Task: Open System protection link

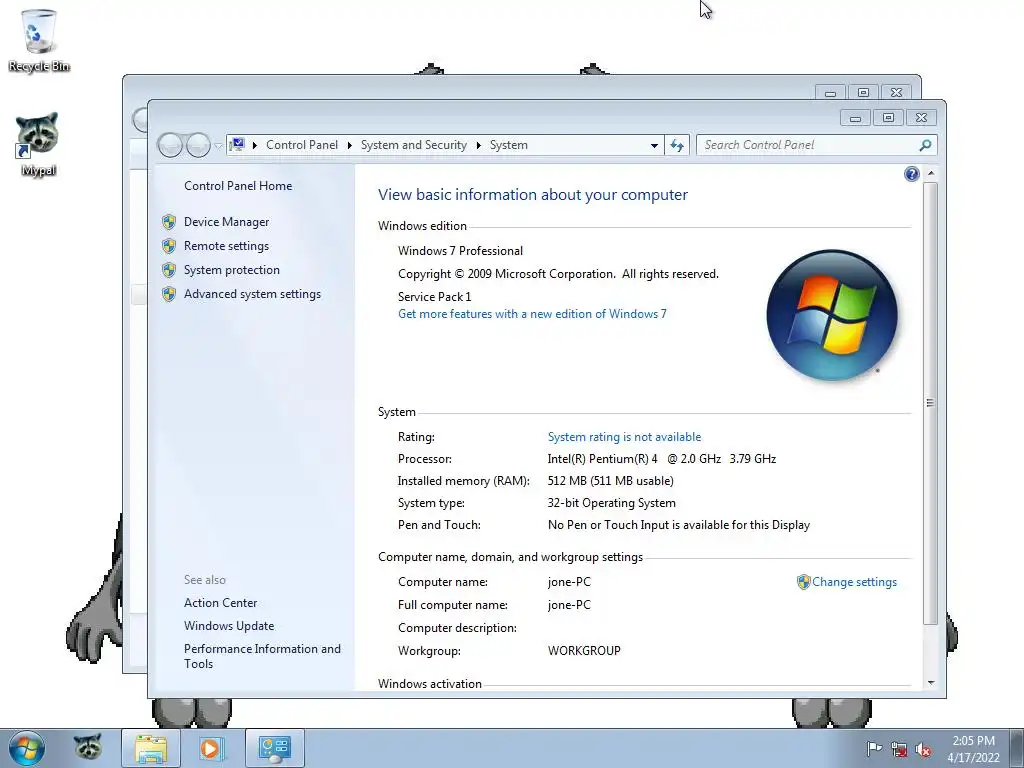Action: click(x=231, y=270)
